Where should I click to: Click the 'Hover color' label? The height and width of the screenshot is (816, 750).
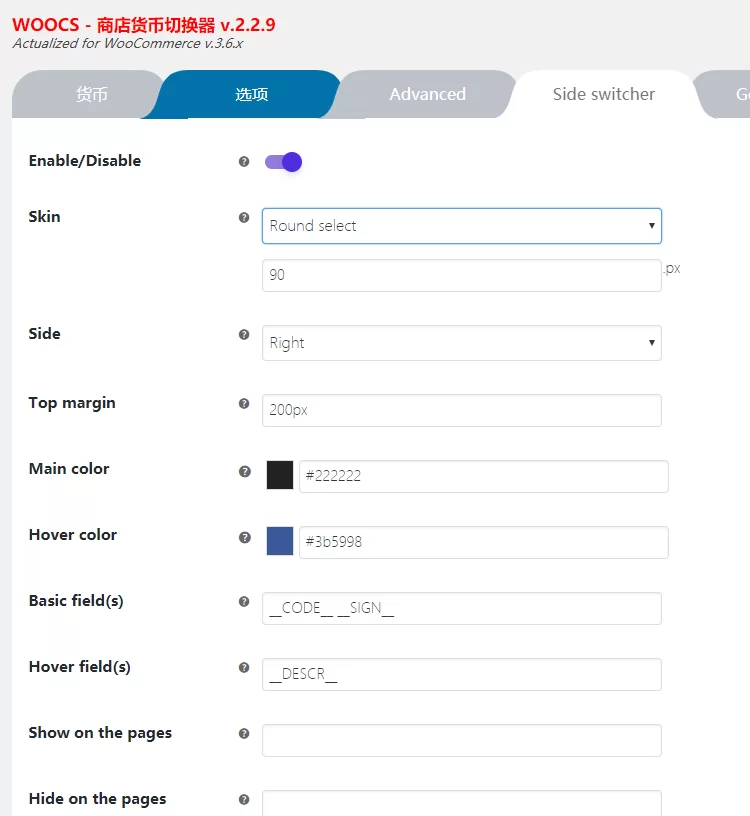[73, 535]
